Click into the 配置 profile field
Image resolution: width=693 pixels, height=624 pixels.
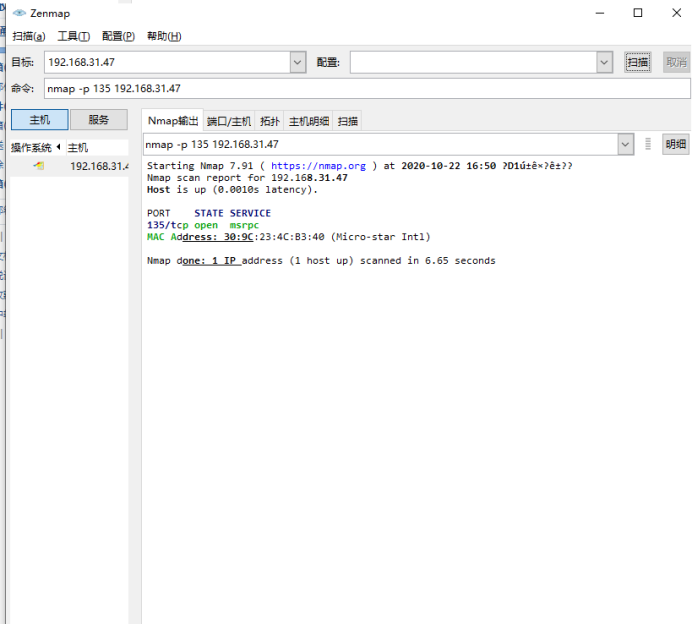(473, 62)
